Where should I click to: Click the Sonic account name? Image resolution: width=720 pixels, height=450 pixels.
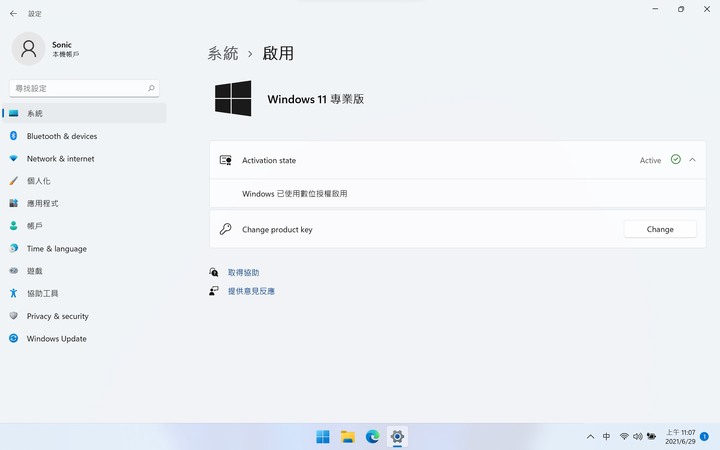[x=62, y=45]
